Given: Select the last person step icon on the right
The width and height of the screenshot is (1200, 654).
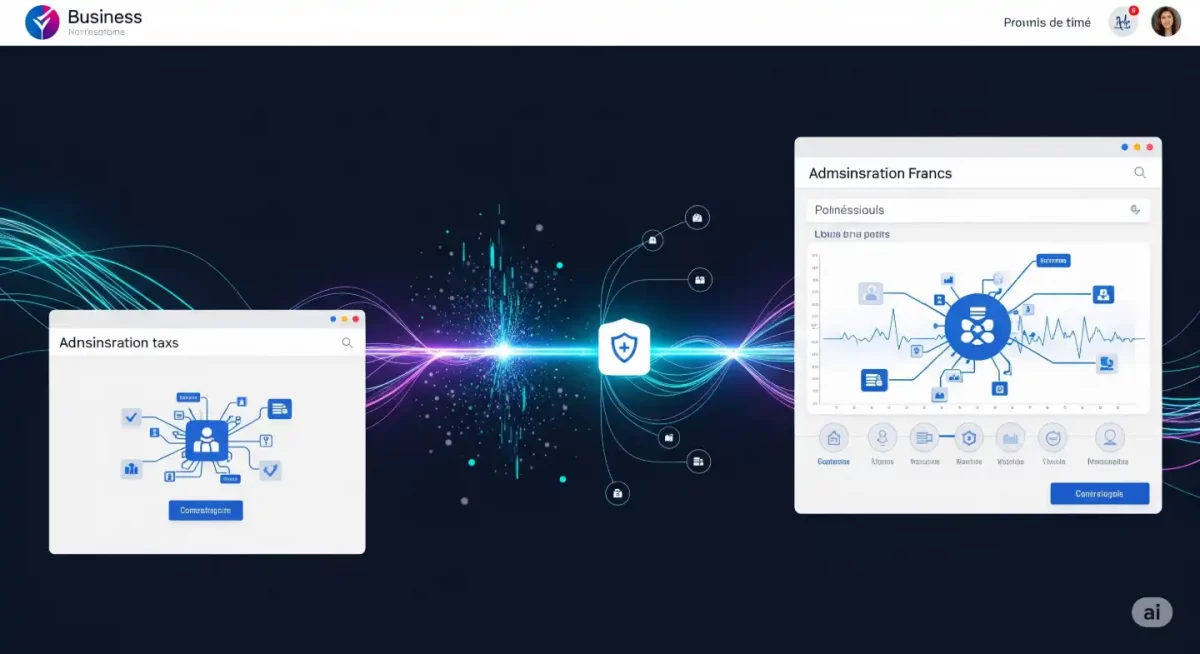Looking at the screenshot, I should tap(1109, 437).
